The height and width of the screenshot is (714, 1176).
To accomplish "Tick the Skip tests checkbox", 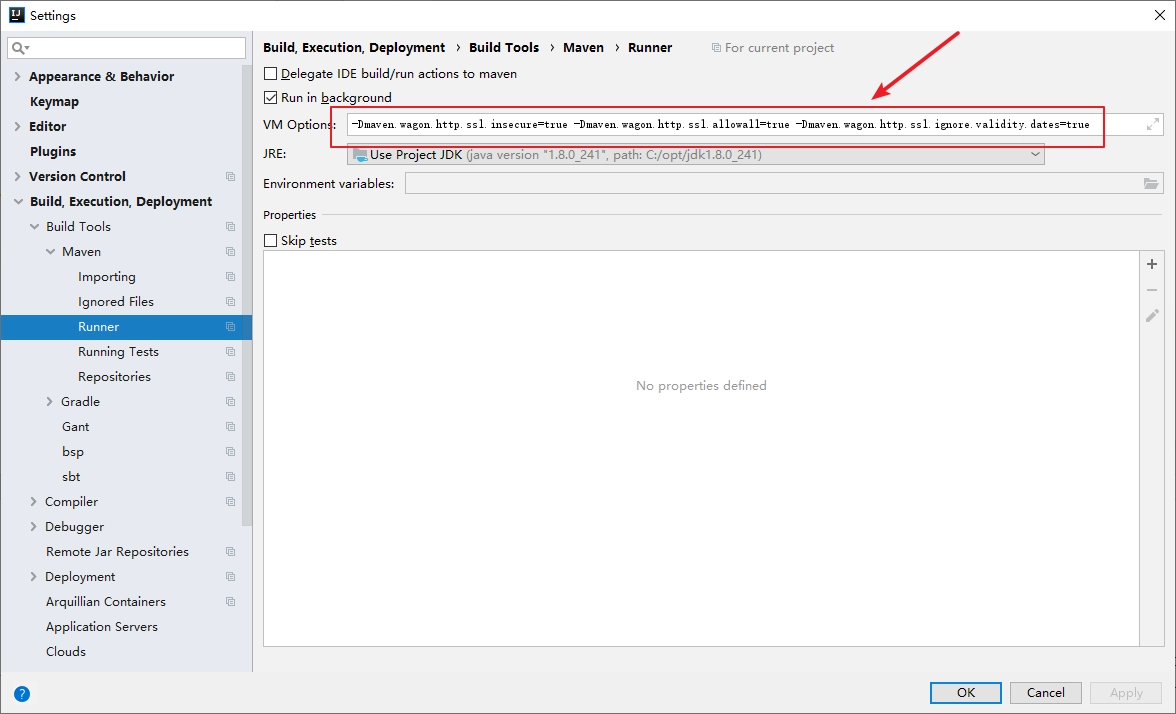I will [271, 241].
